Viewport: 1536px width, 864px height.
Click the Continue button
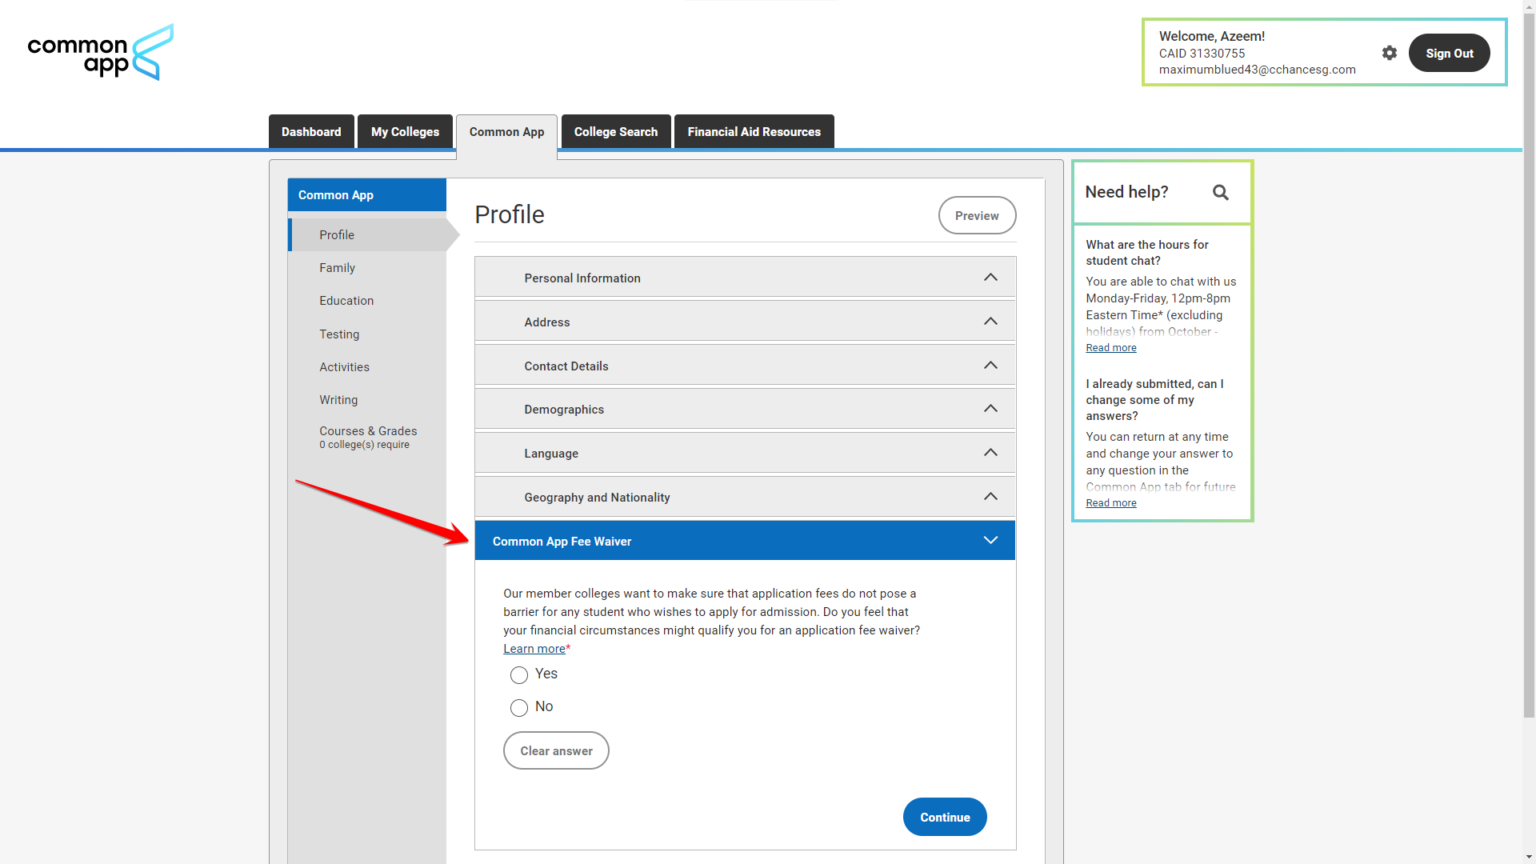click(x=944, y=816)
